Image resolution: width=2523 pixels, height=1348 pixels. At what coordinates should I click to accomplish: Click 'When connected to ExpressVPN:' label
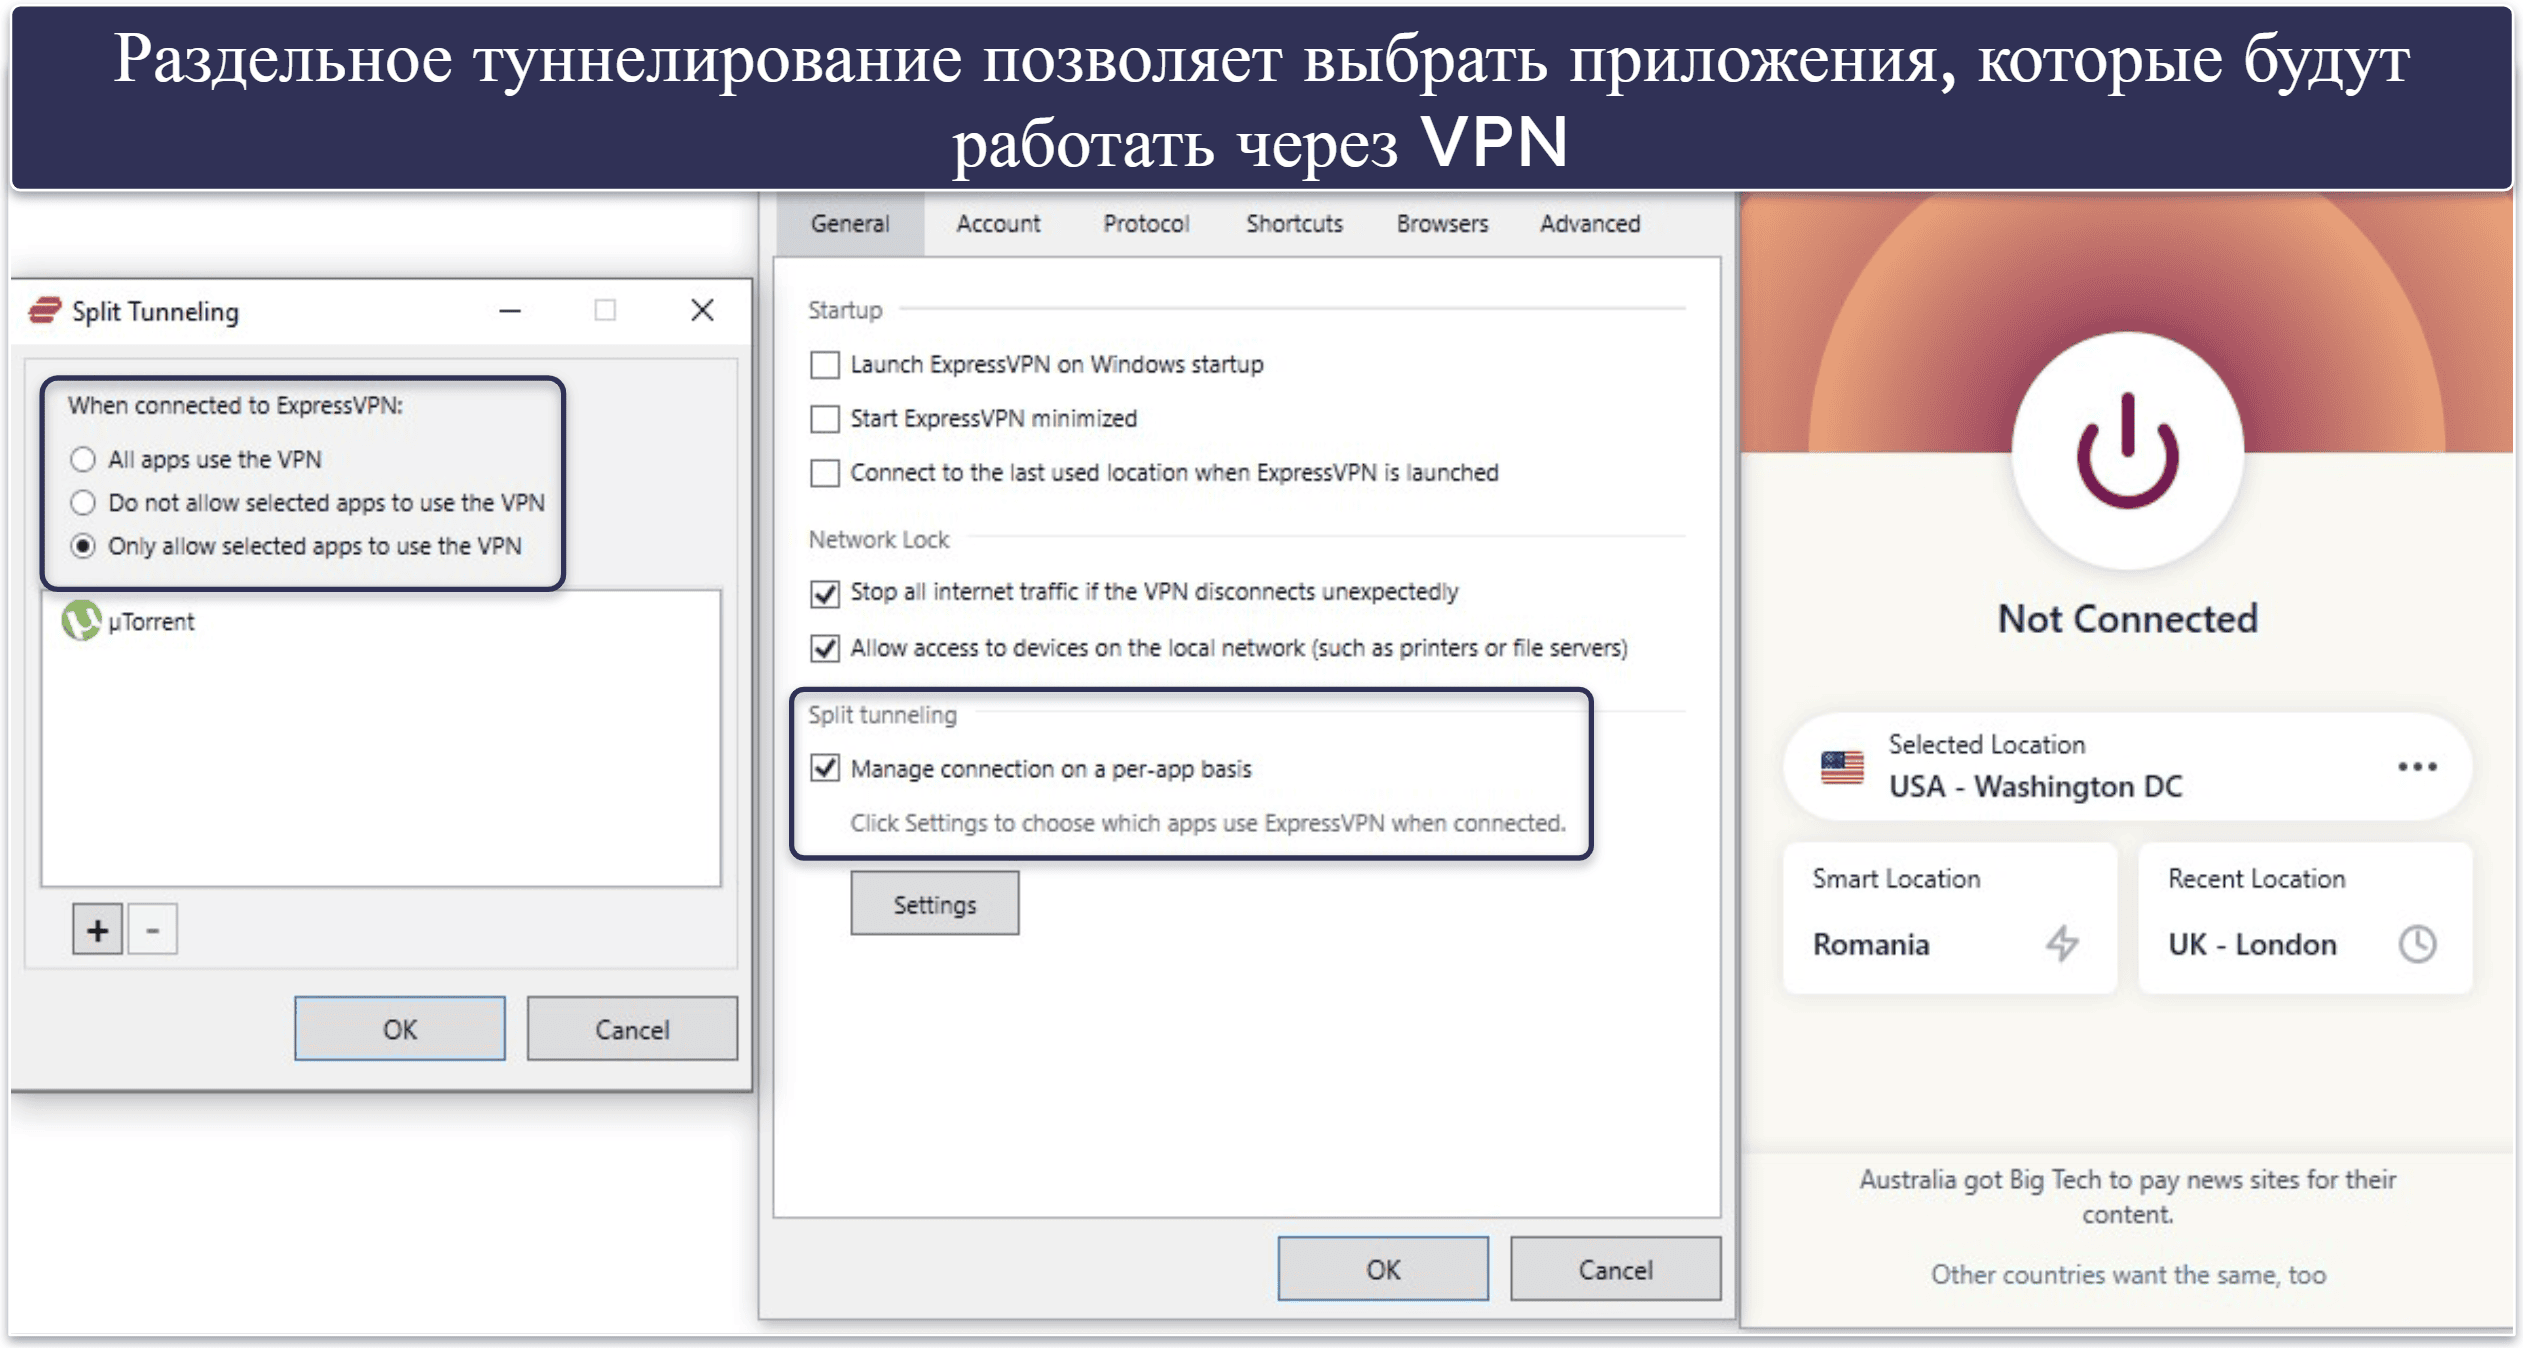point(235,405)
